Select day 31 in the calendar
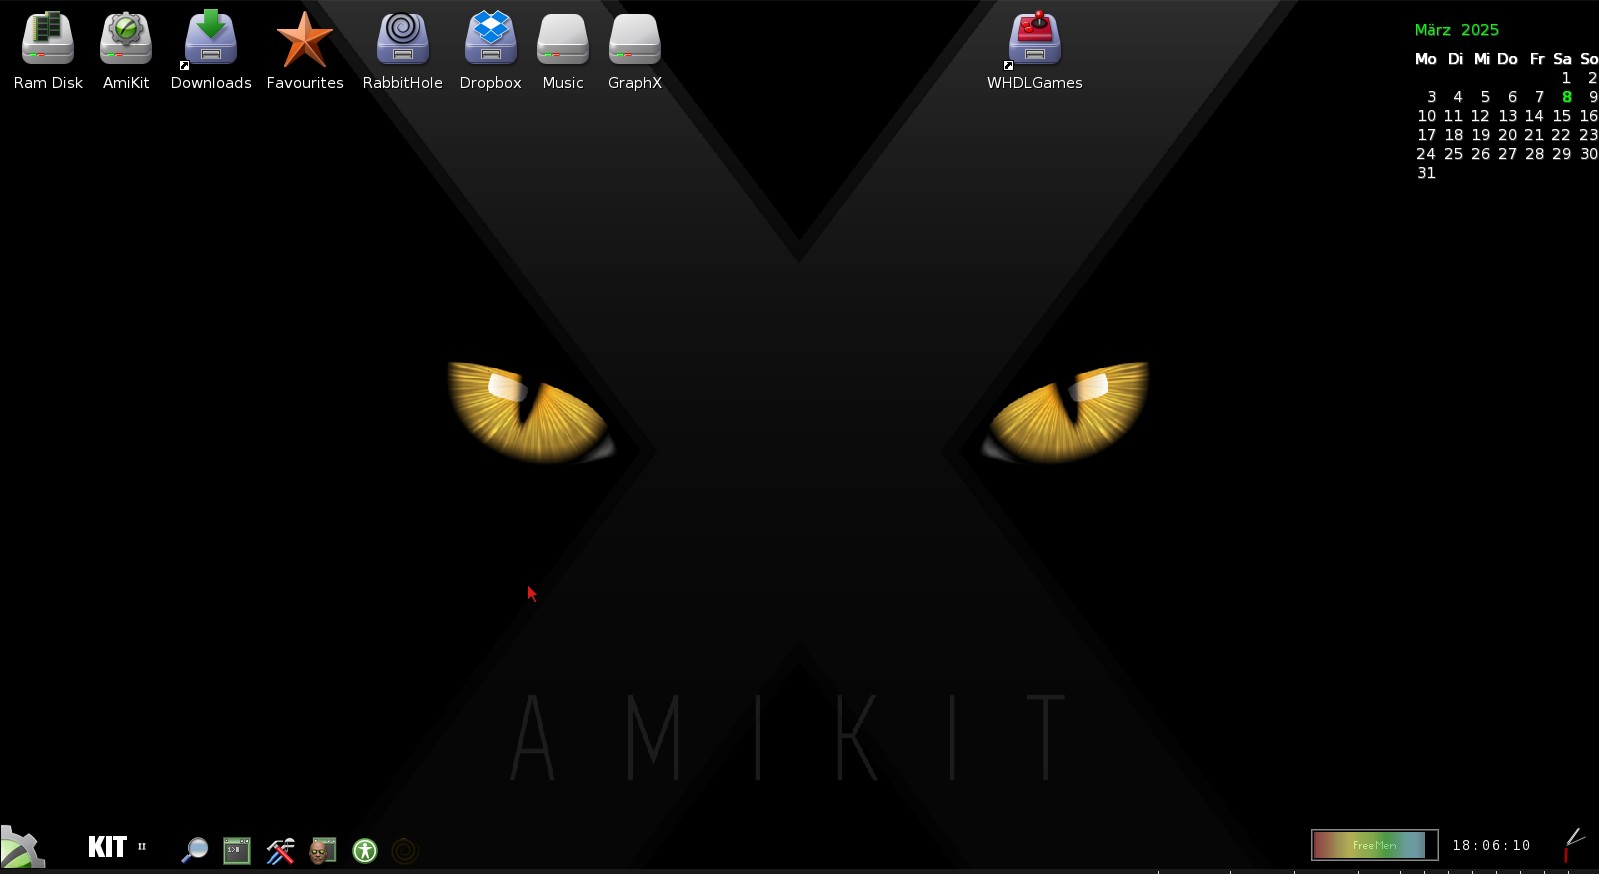1599x874 pixels. click(x=1426, y=173)
